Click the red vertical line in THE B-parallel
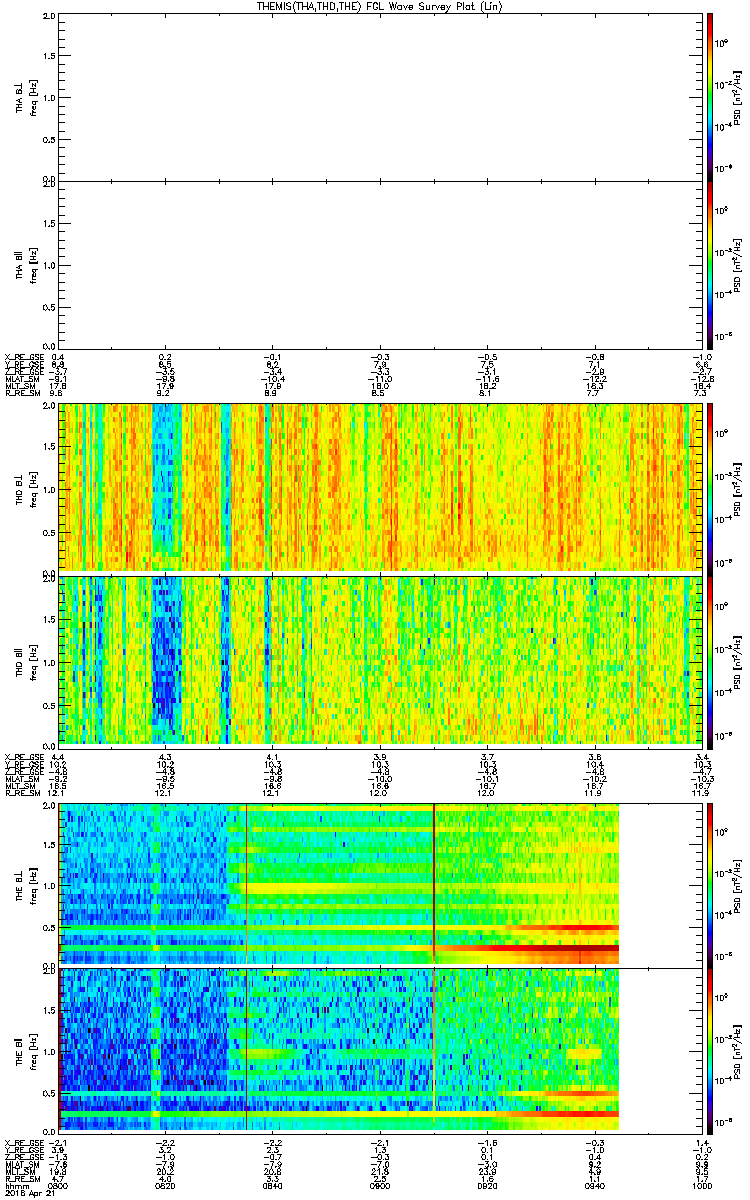Image resolution: width=750 pixels, height=1200 pixels. coord(246,1048)
